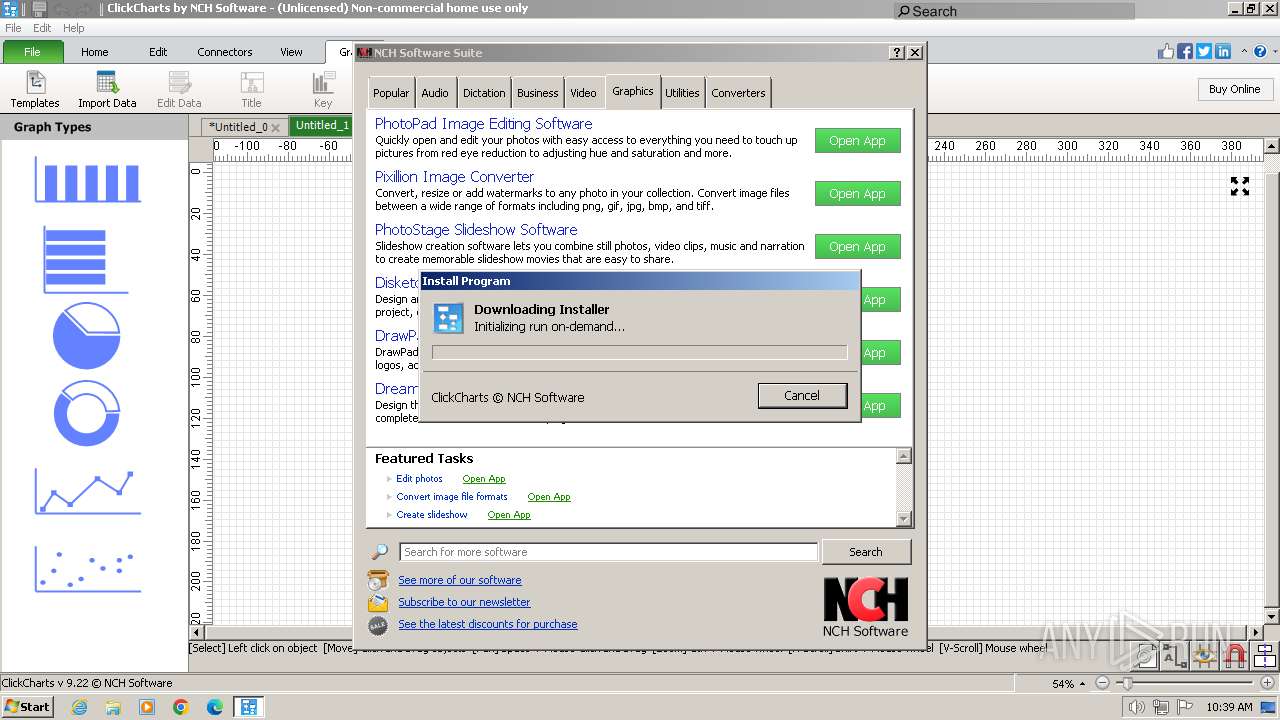Image resolution: width=1280 pixels, height=720 pixels.
Task: Click the Featured Tasks scroll down arrow
Action: pyautogui.click(x=904, y=518)
